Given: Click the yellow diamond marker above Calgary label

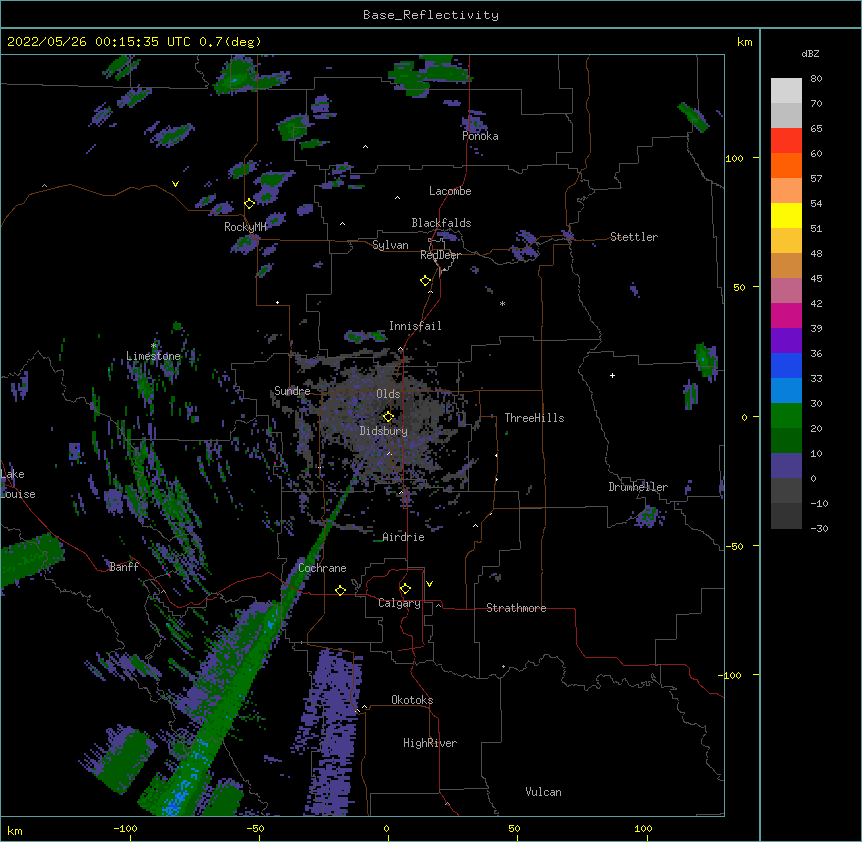Looking at the screenshot, I should coord(405,589).
